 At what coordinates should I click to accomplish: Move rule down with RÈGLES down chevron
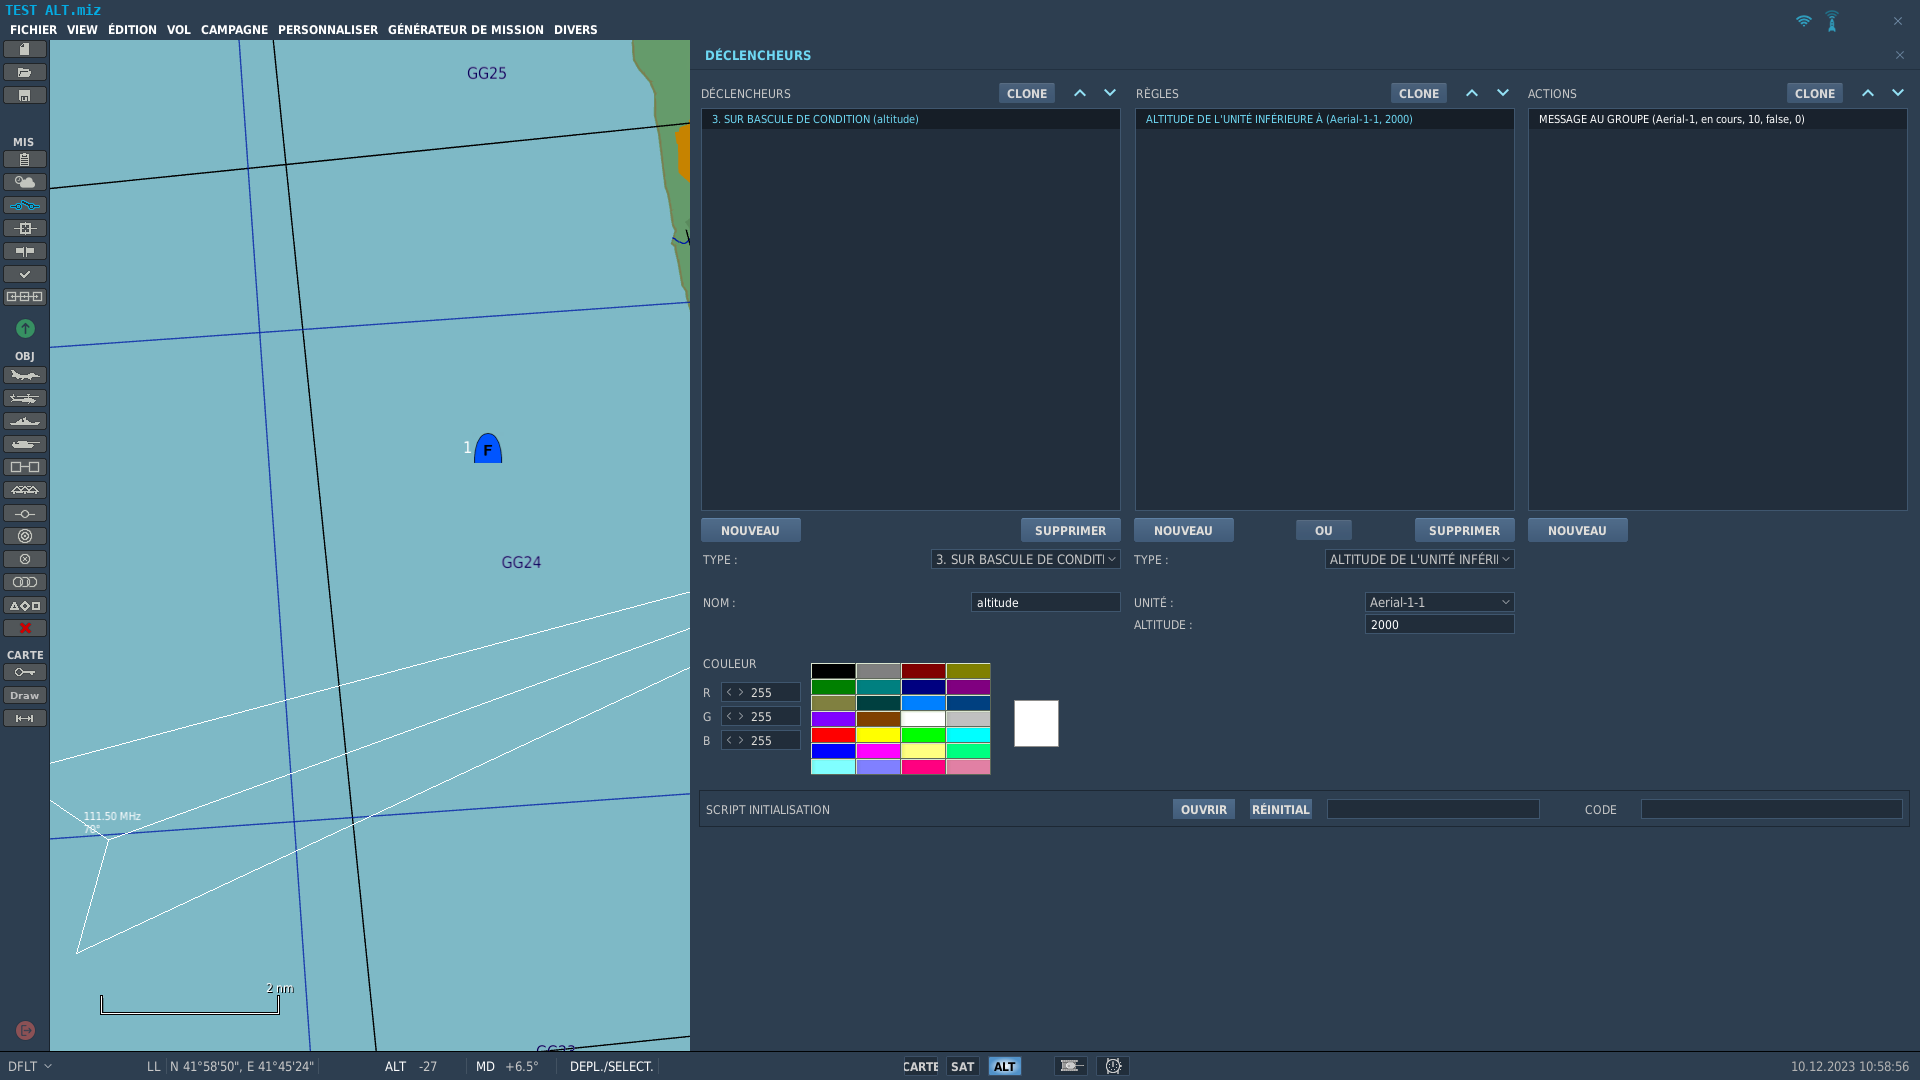coord(1503,93)
